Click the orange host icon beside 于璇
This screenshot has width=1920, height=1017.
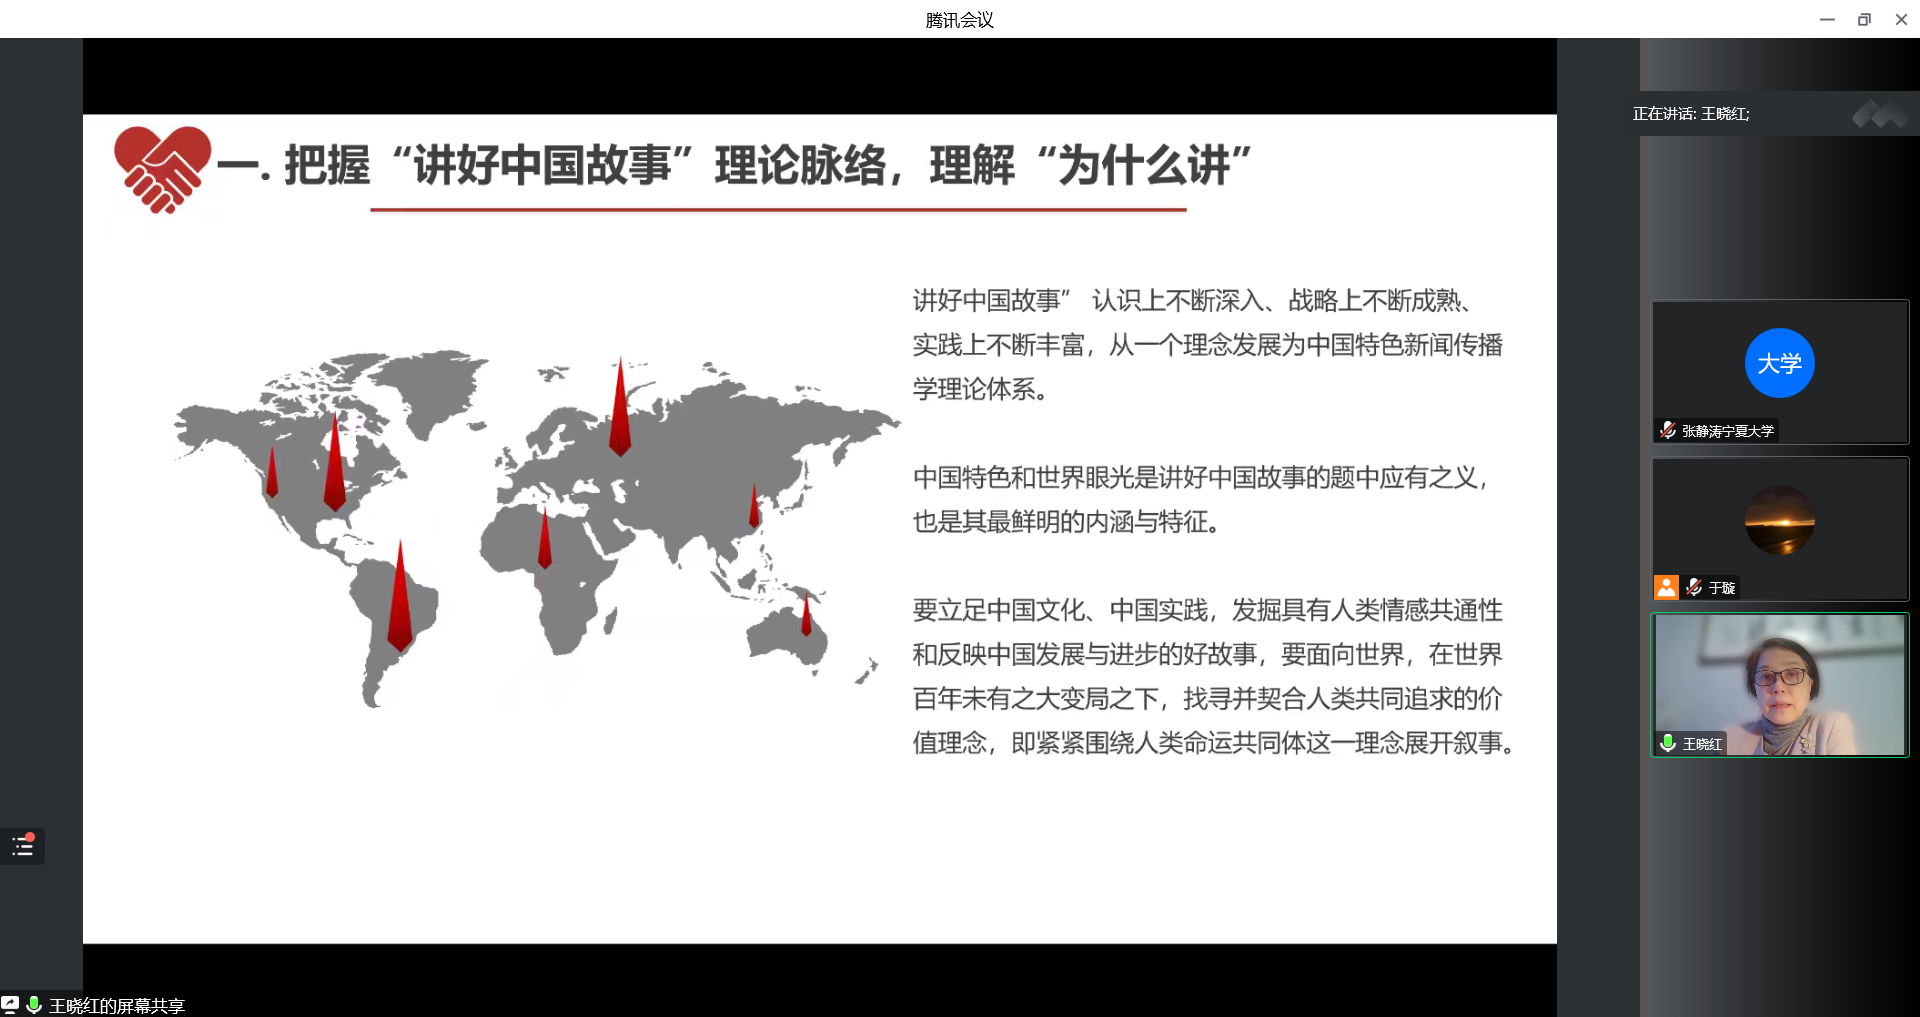point(1666,587)
